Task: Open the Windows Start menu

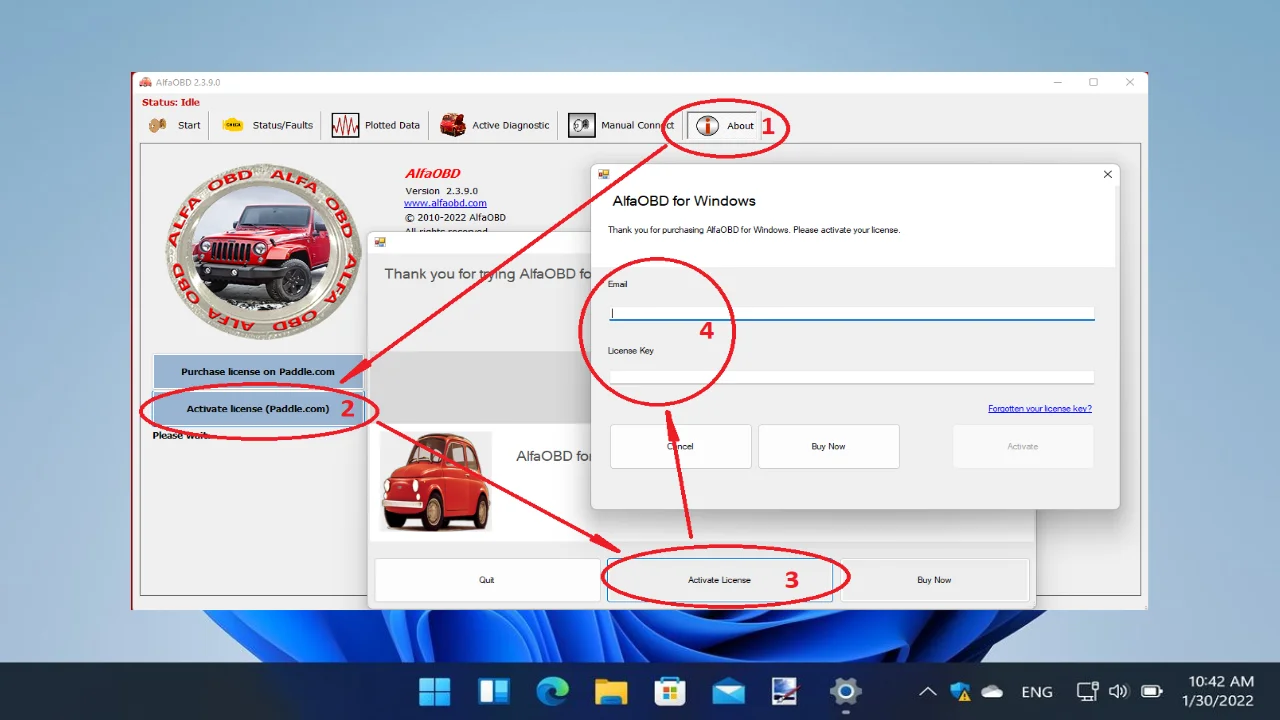Action: pyautogui.click(x=435, y=691)
